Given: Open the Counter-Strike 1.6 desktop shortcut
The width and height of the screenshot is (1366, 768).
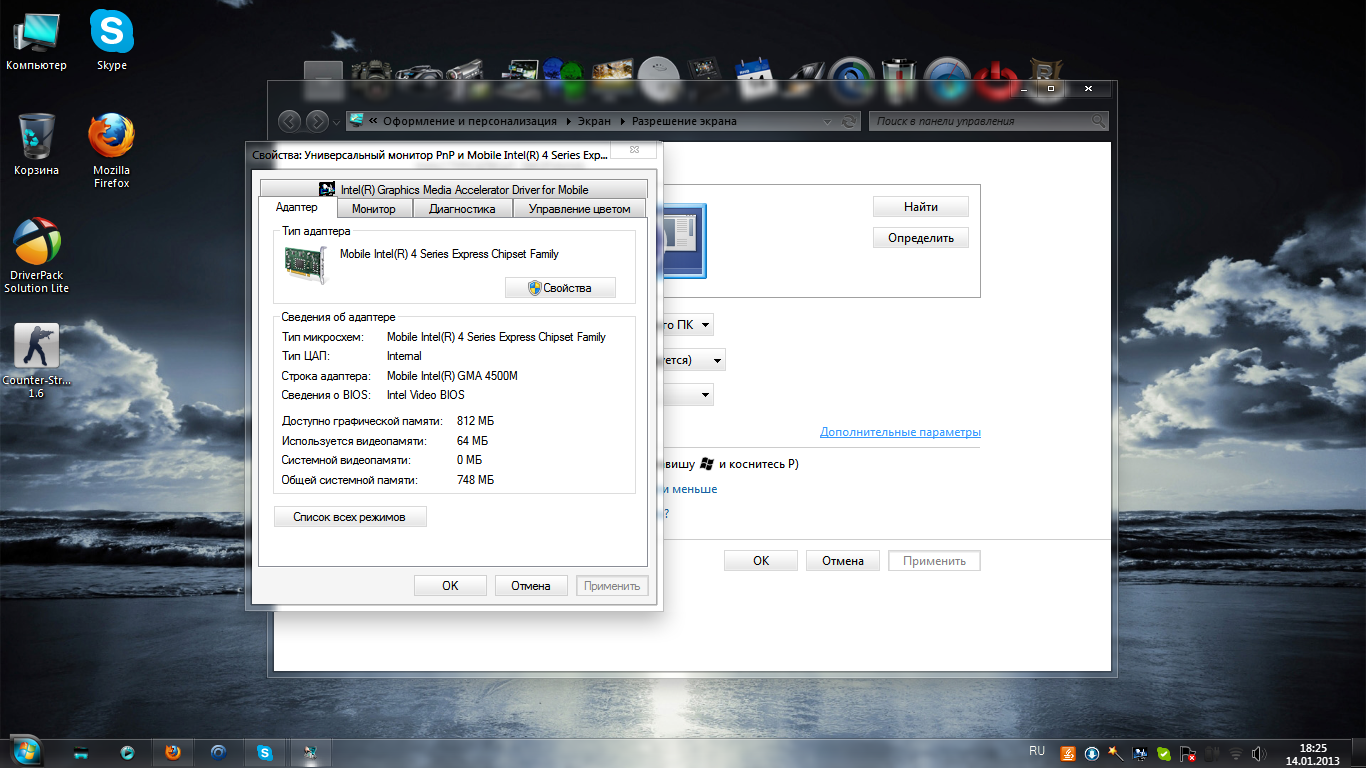Looking at the screenshot, I should (37, 347).
